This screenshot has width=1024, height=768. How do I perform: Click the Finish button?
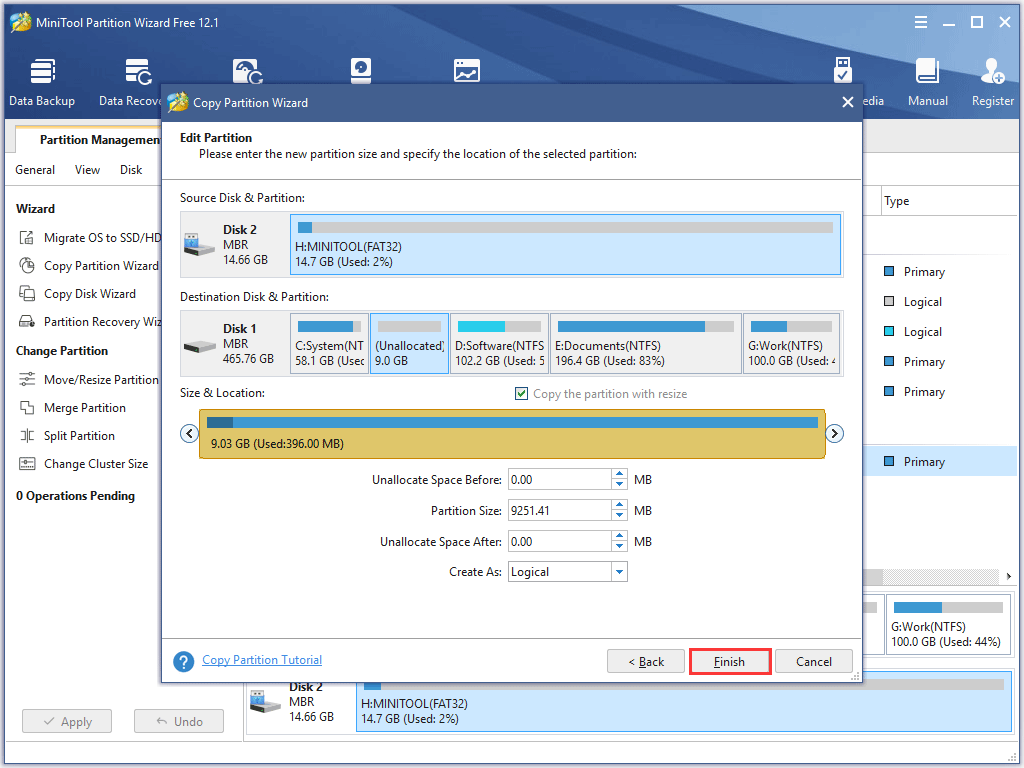pos(729,662)
